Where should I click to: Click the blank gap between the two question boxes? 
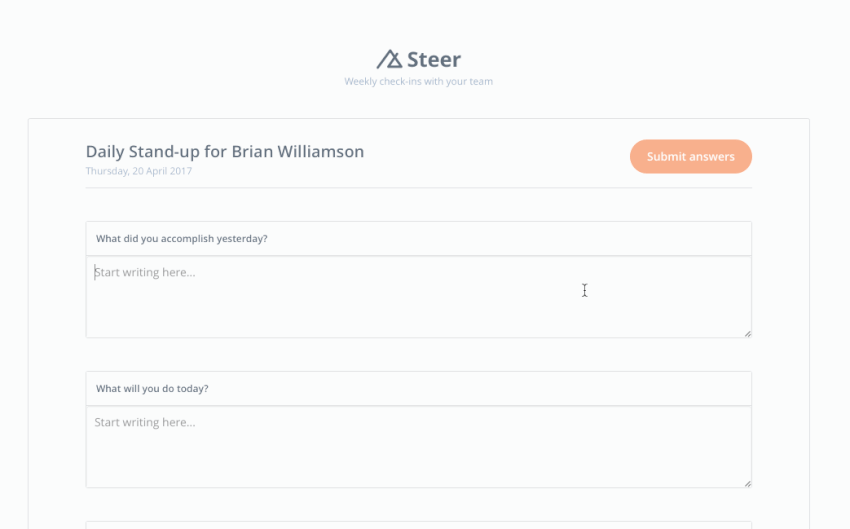point(418,355)
